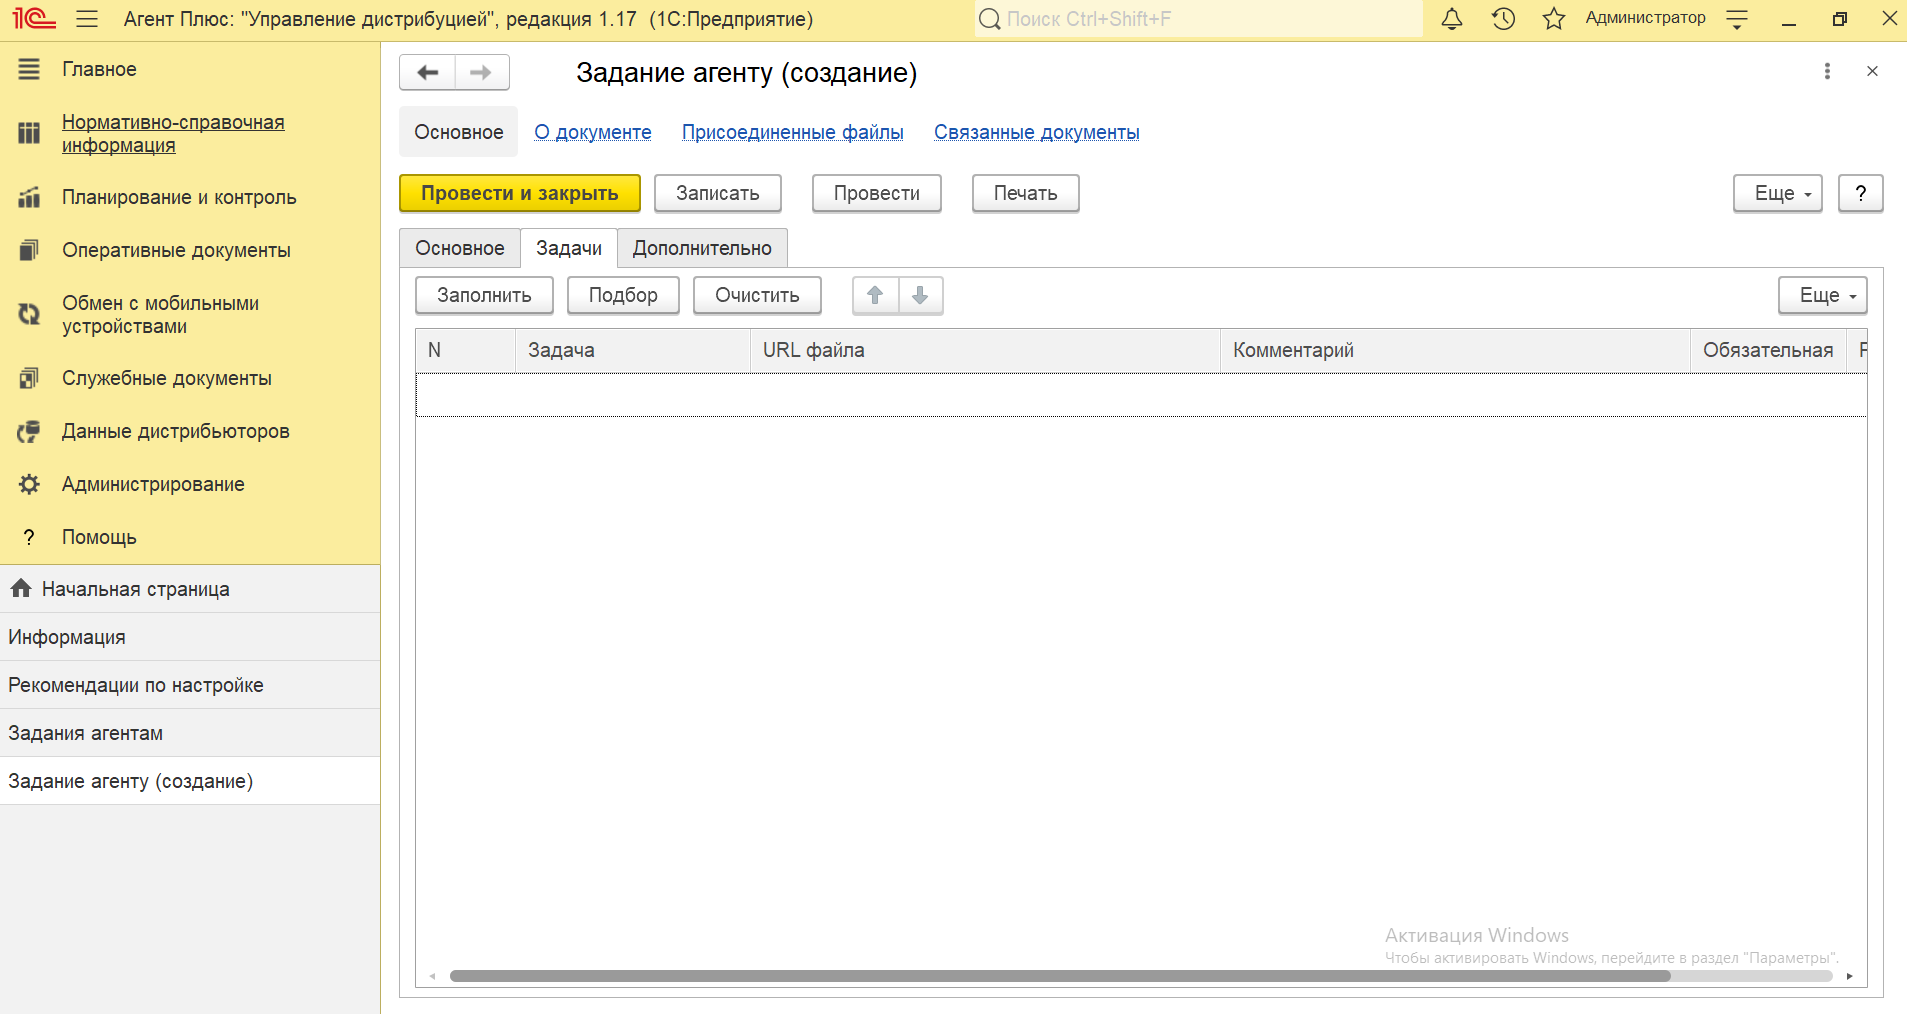Screen dimensions: 1907x1014
Task: Click the URL файла column header
Action: [x=985, y=350]
